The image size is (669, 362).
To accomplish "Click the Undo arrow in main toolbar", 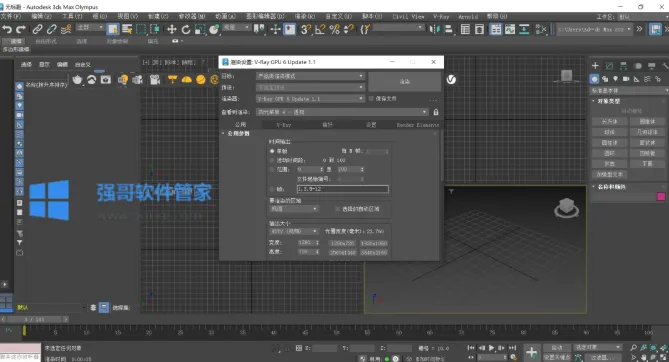I will 6,29.
